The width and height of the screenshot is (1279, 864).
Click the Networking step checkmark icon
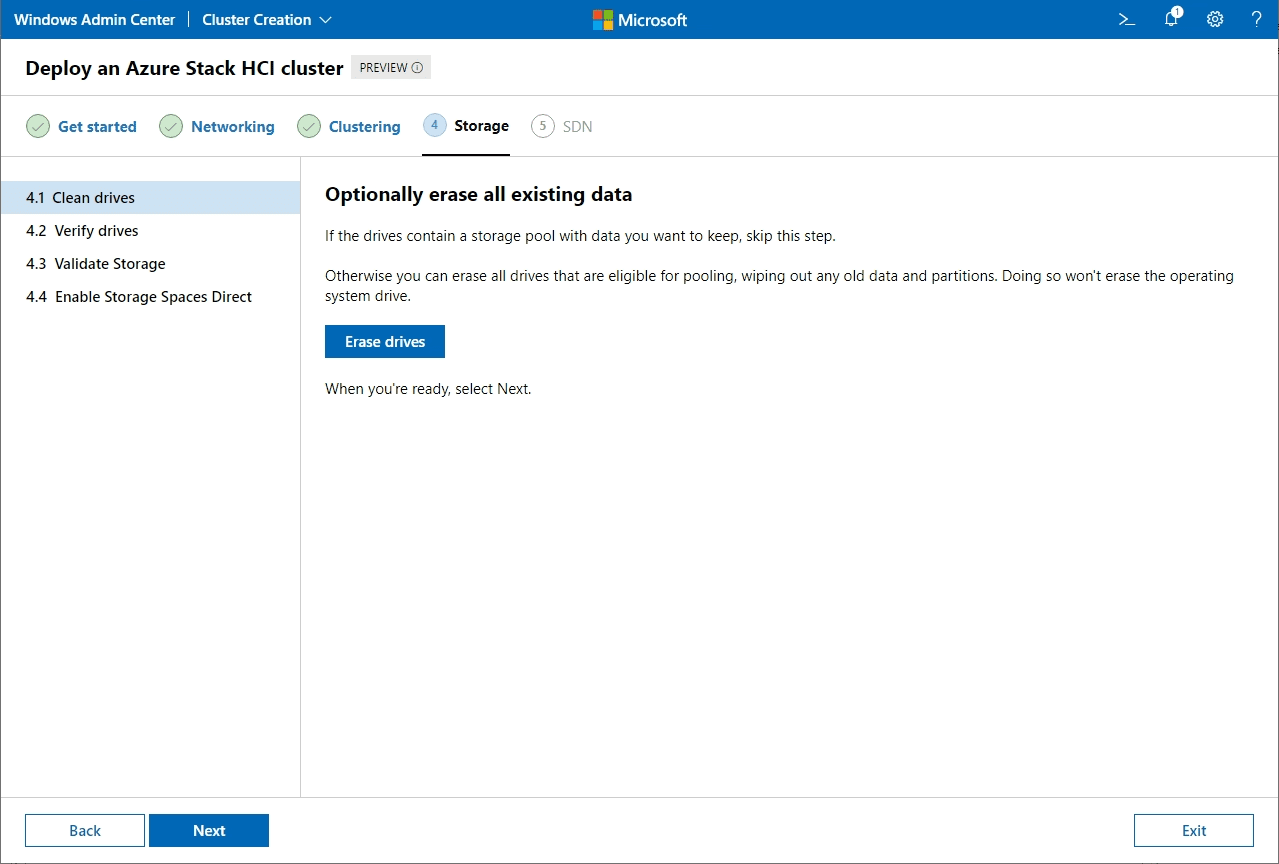(x=171, y=126)
